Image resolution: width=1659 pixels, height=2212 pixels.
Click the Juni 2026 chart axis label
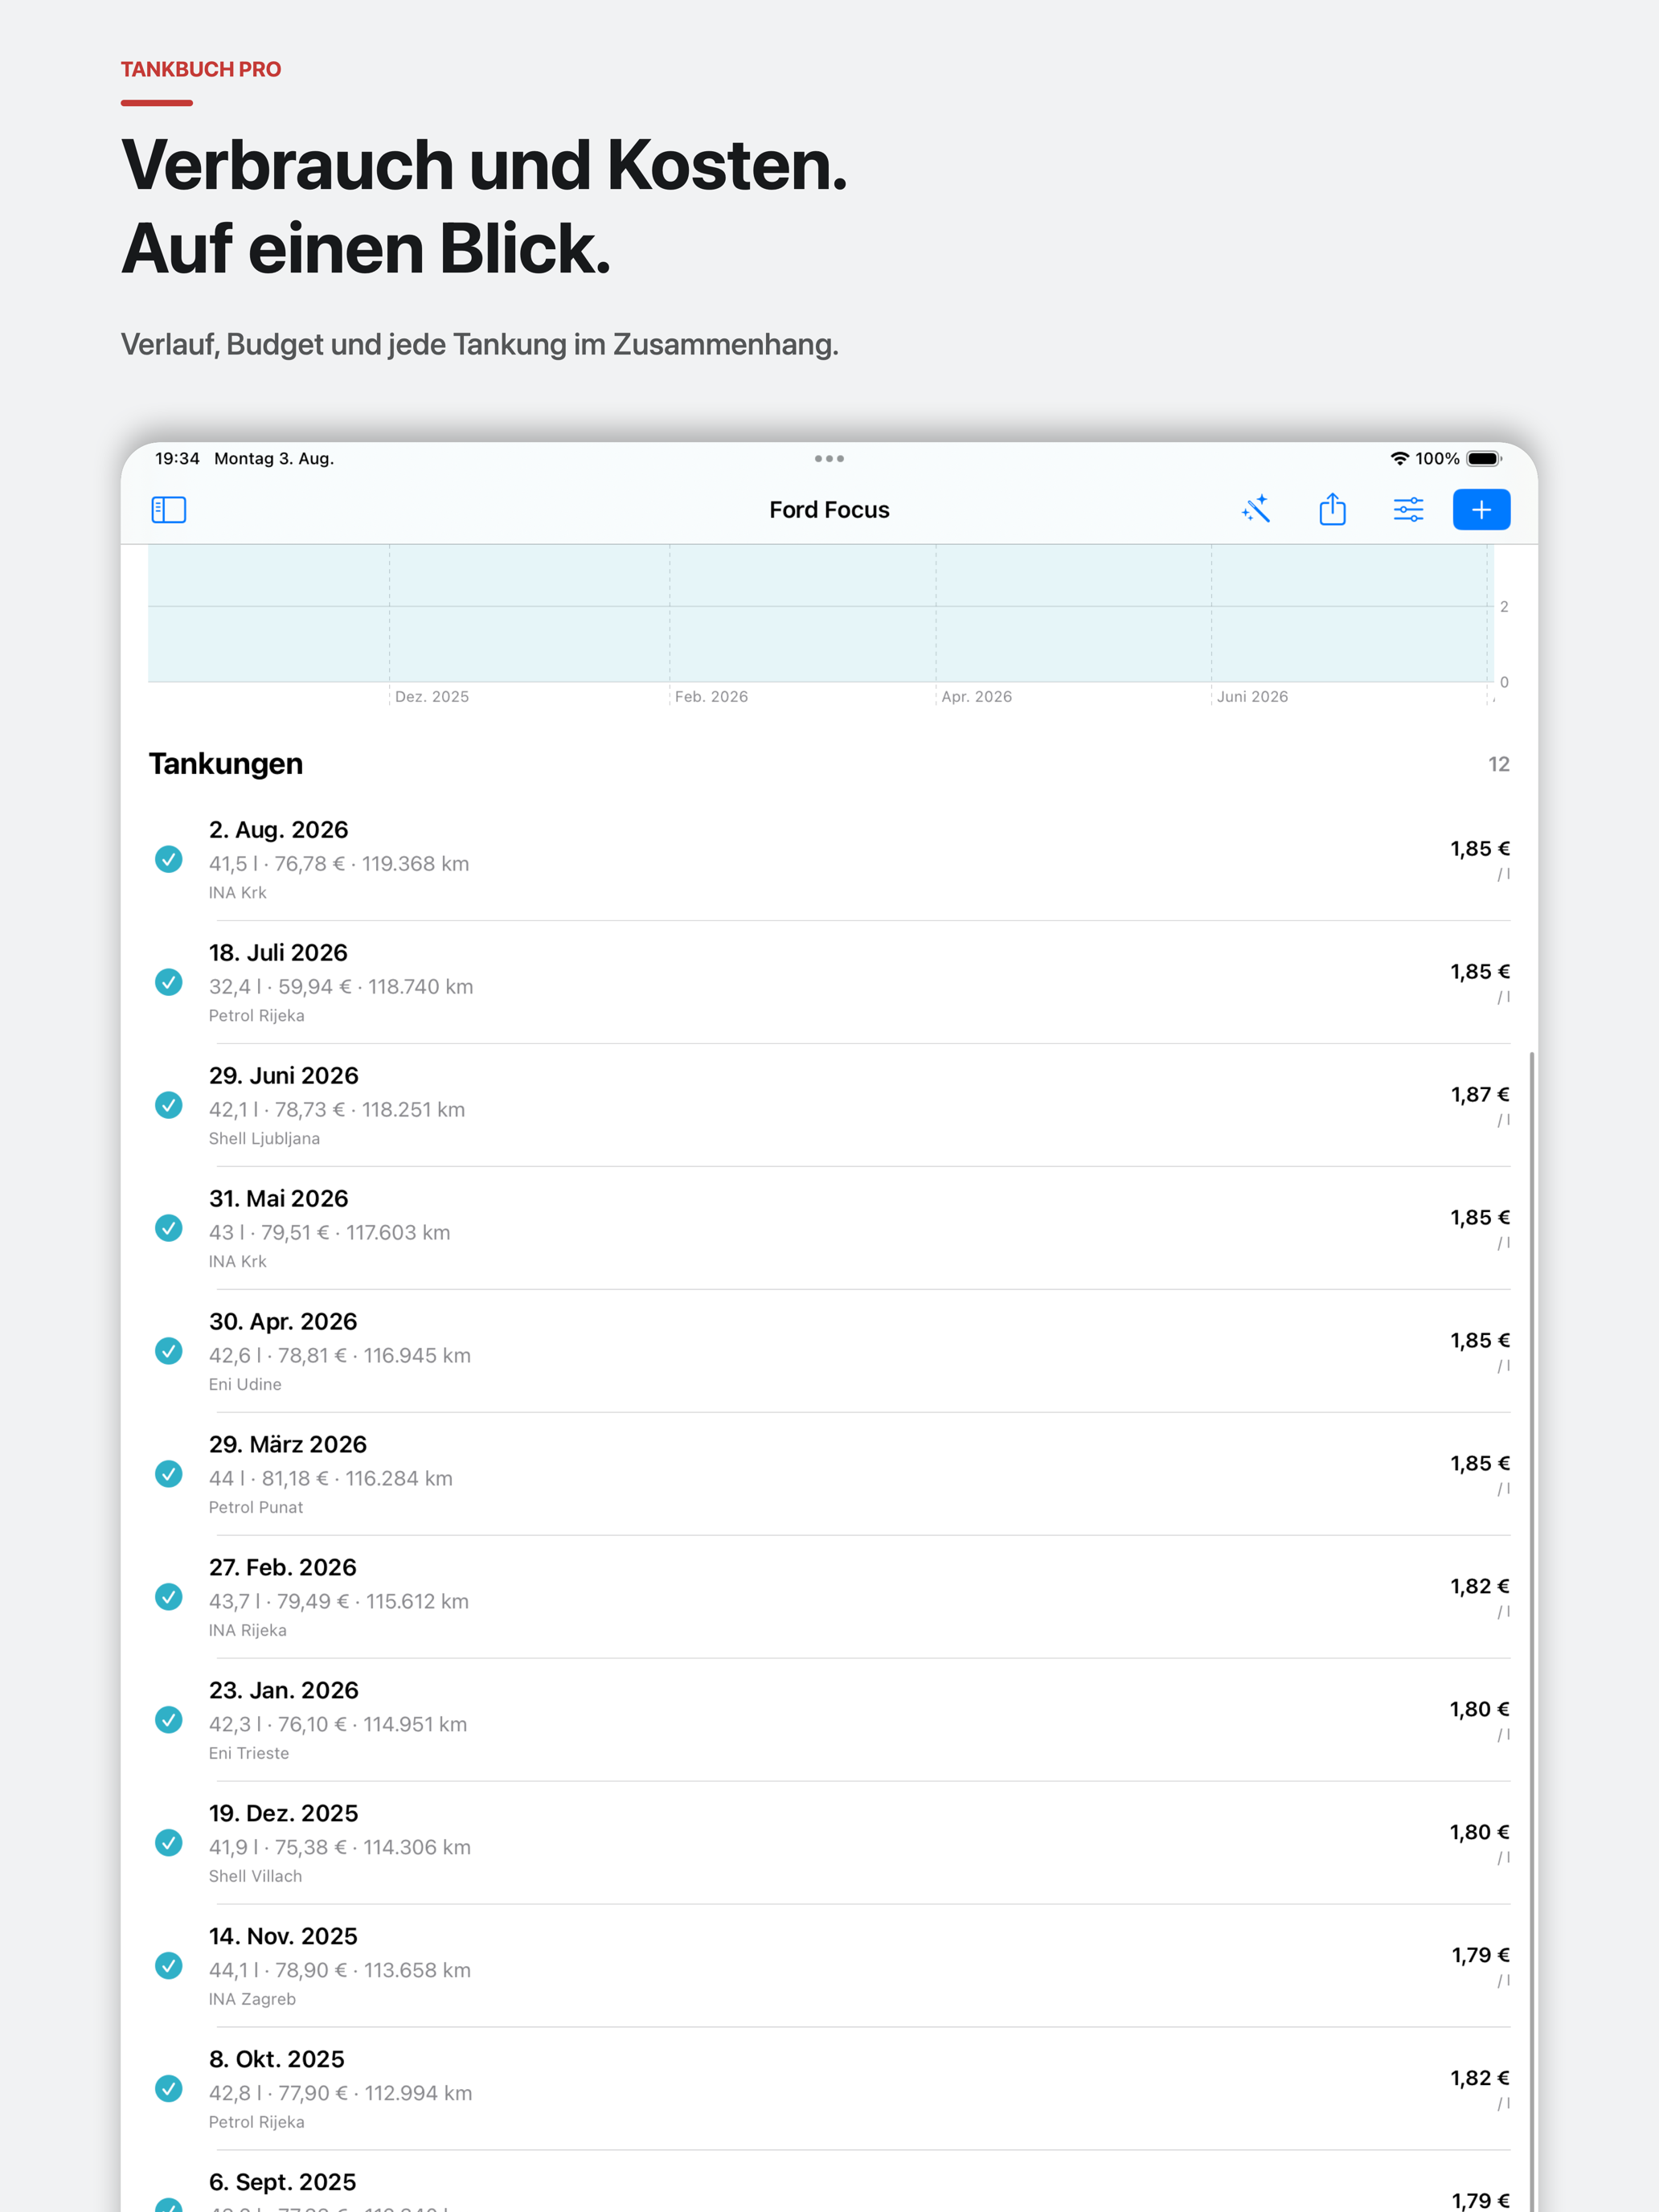[1252, 697]
